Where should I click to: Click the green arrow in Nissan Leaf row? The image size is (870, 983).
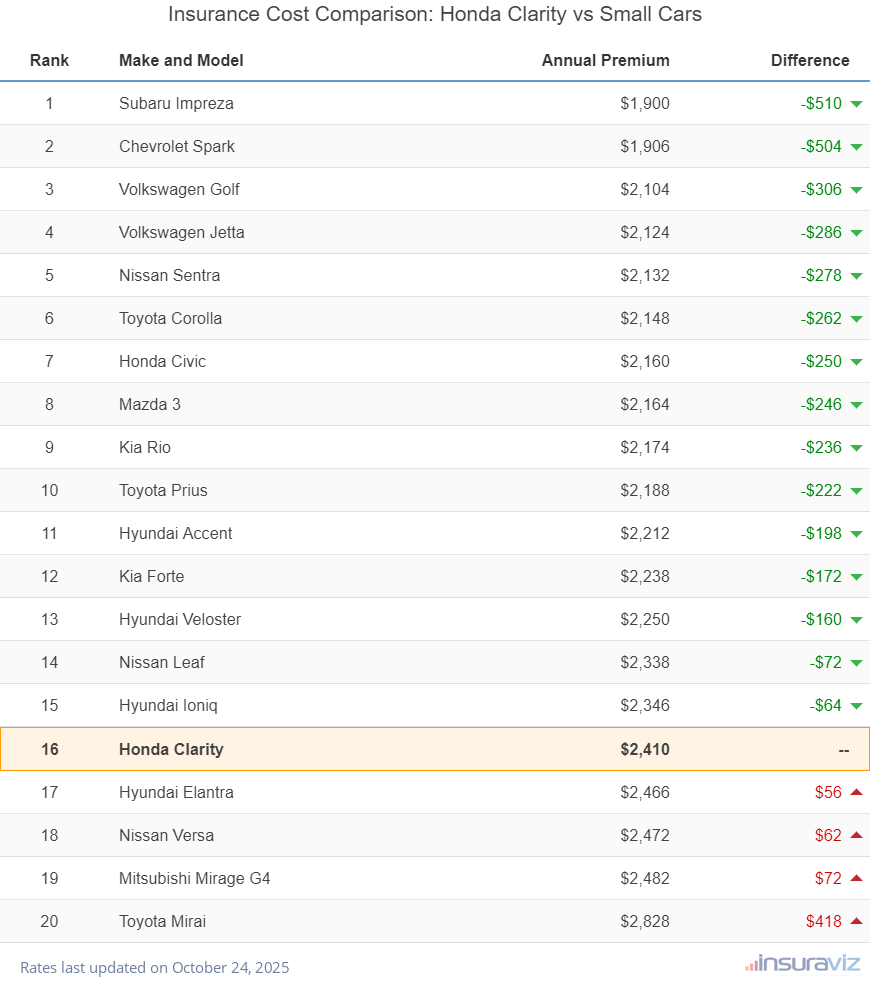click(856, 663)
